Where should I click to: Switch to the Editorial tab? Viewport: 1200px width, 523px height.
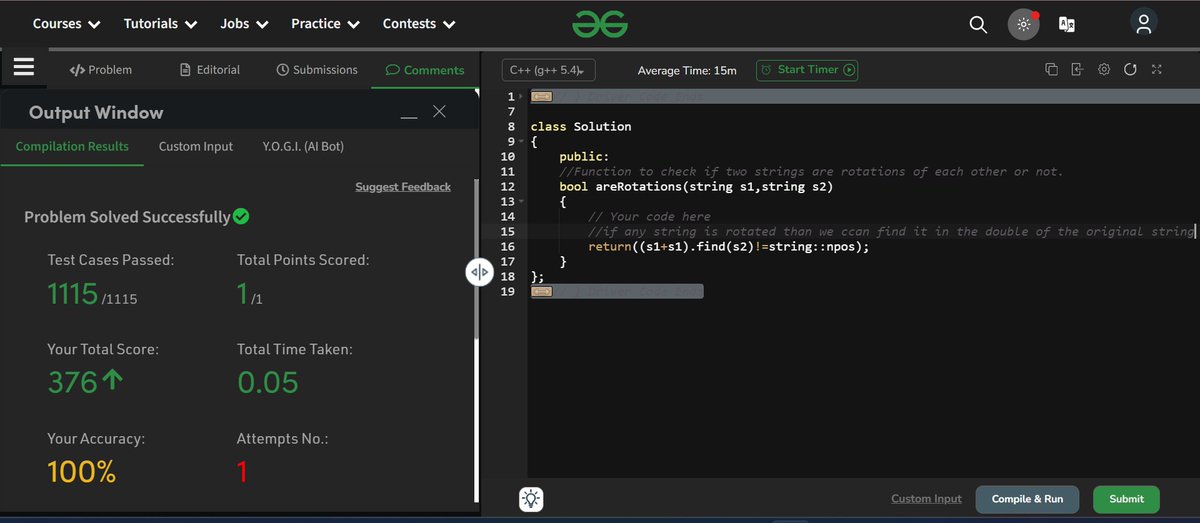click(x=210, y=70)
